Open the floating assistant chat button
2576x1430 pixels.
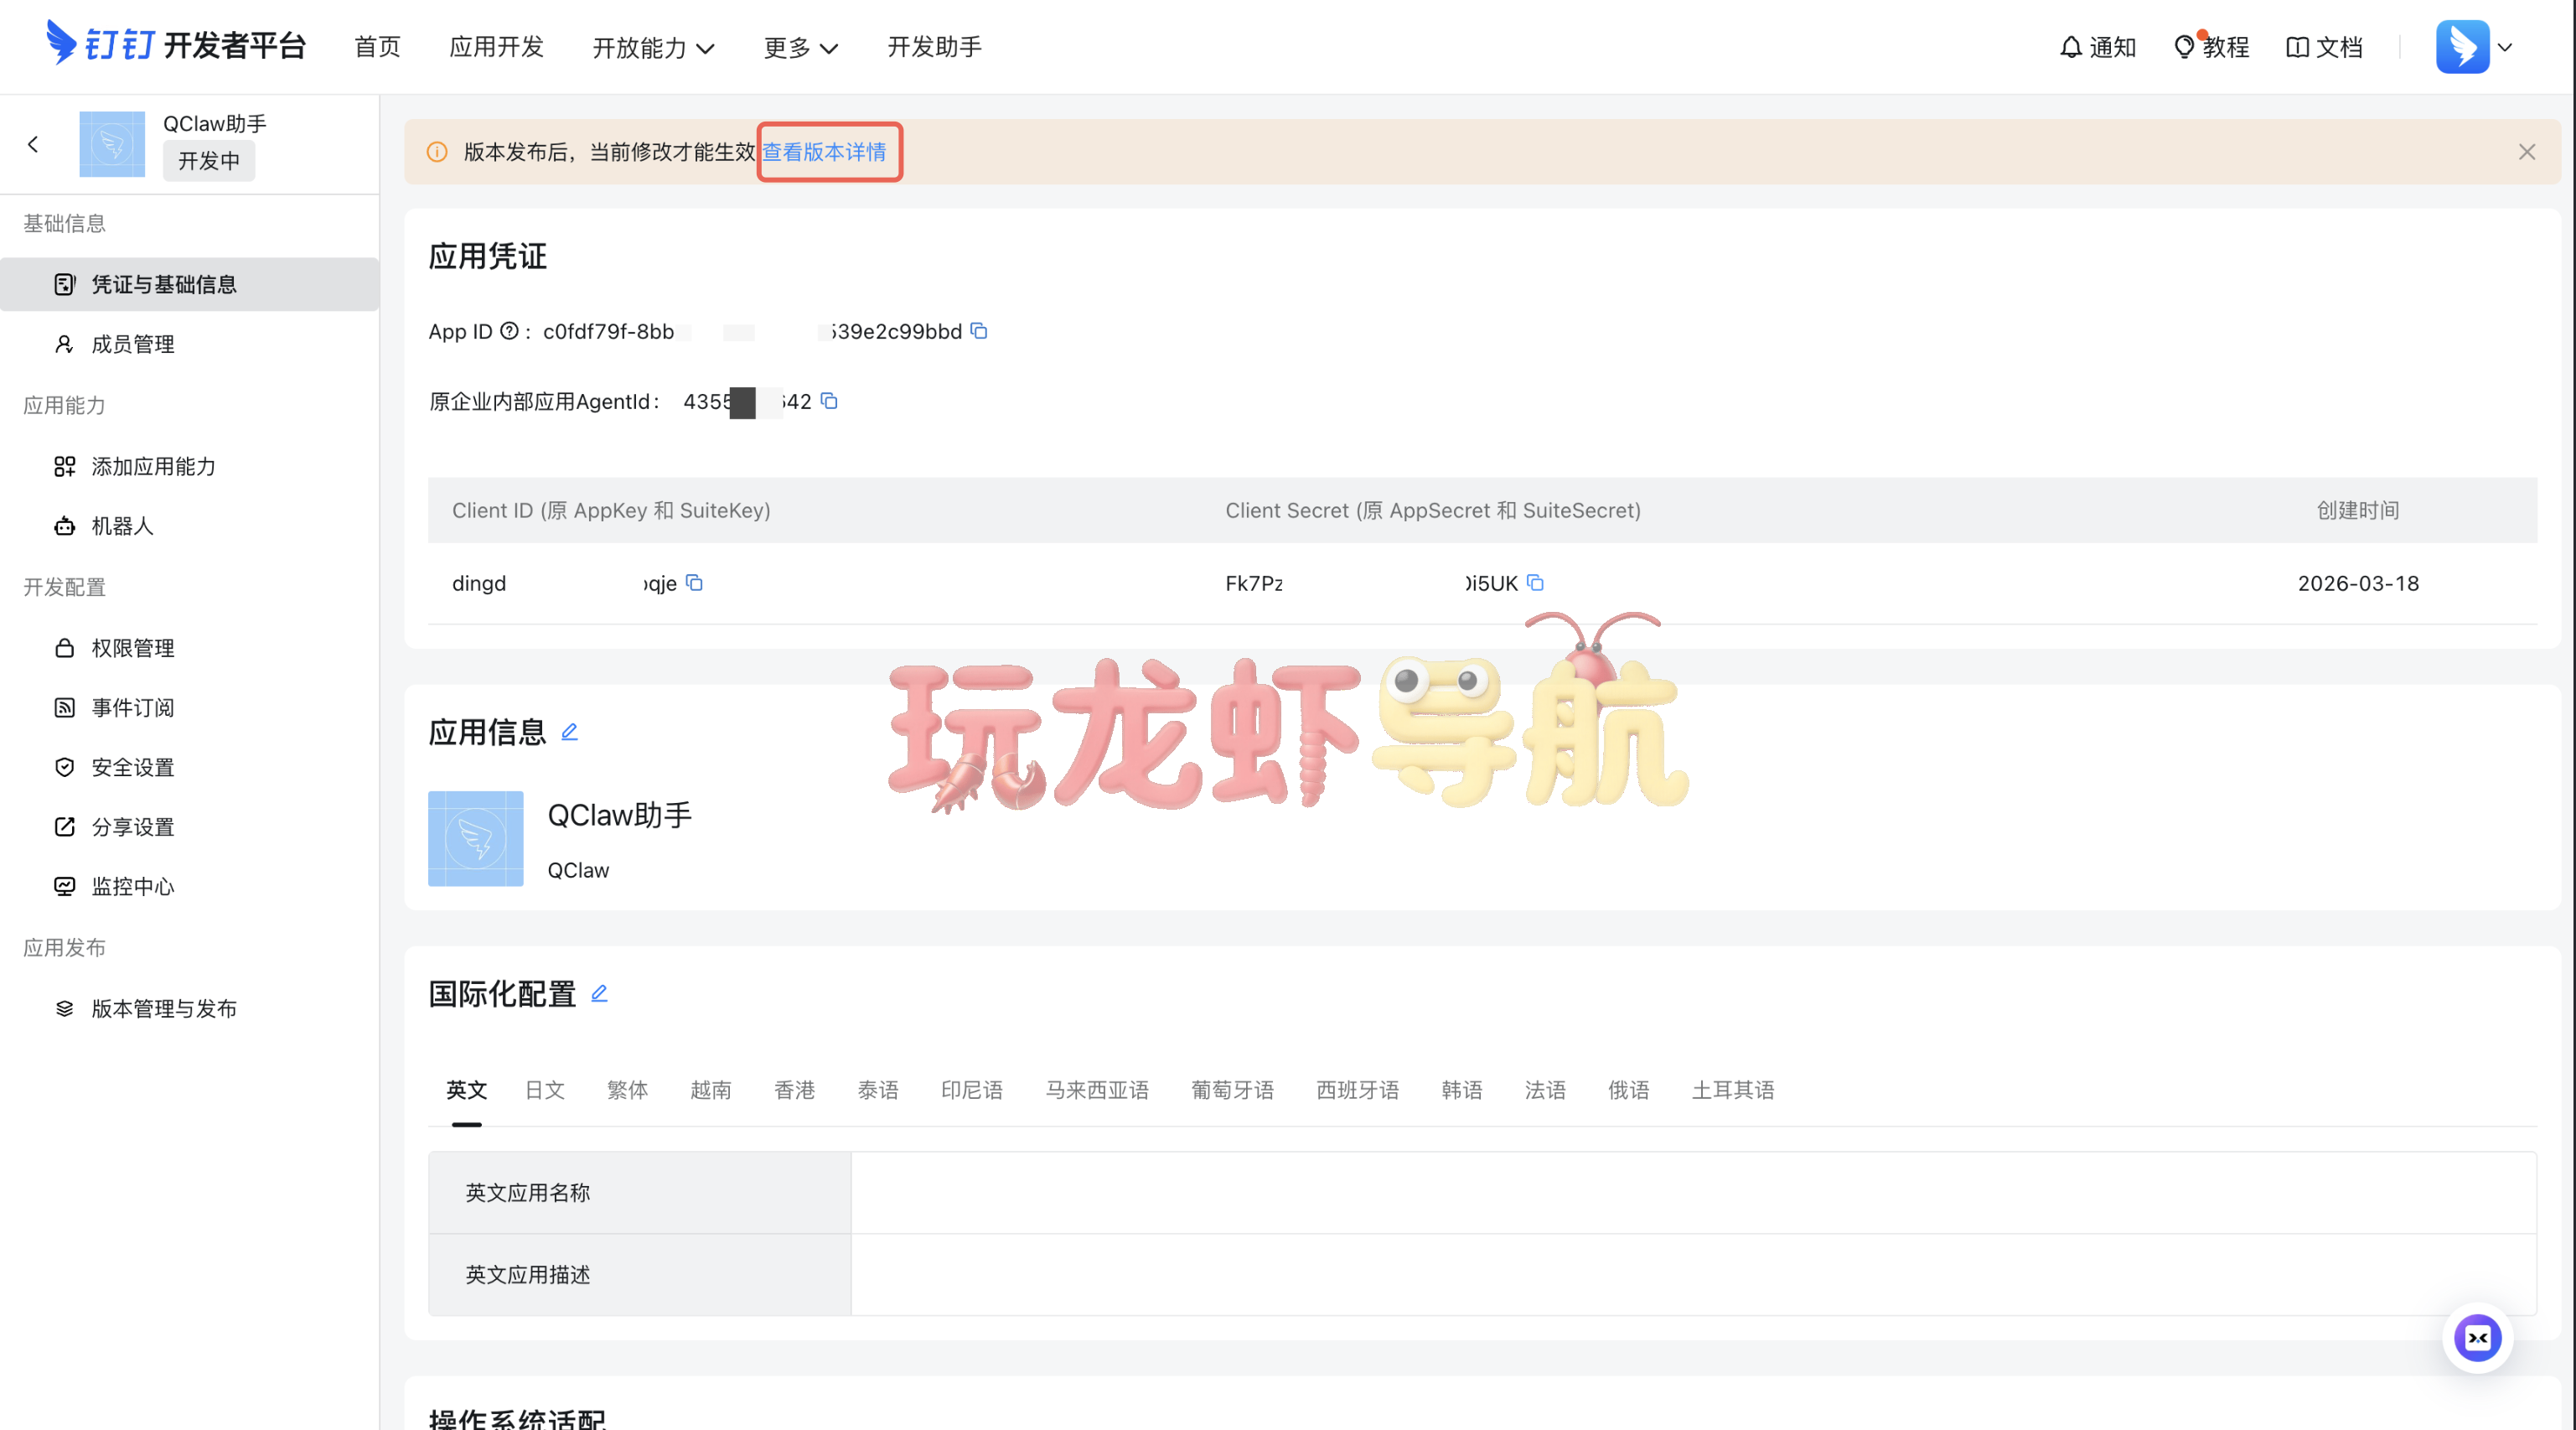[x=2477, y=1338]
